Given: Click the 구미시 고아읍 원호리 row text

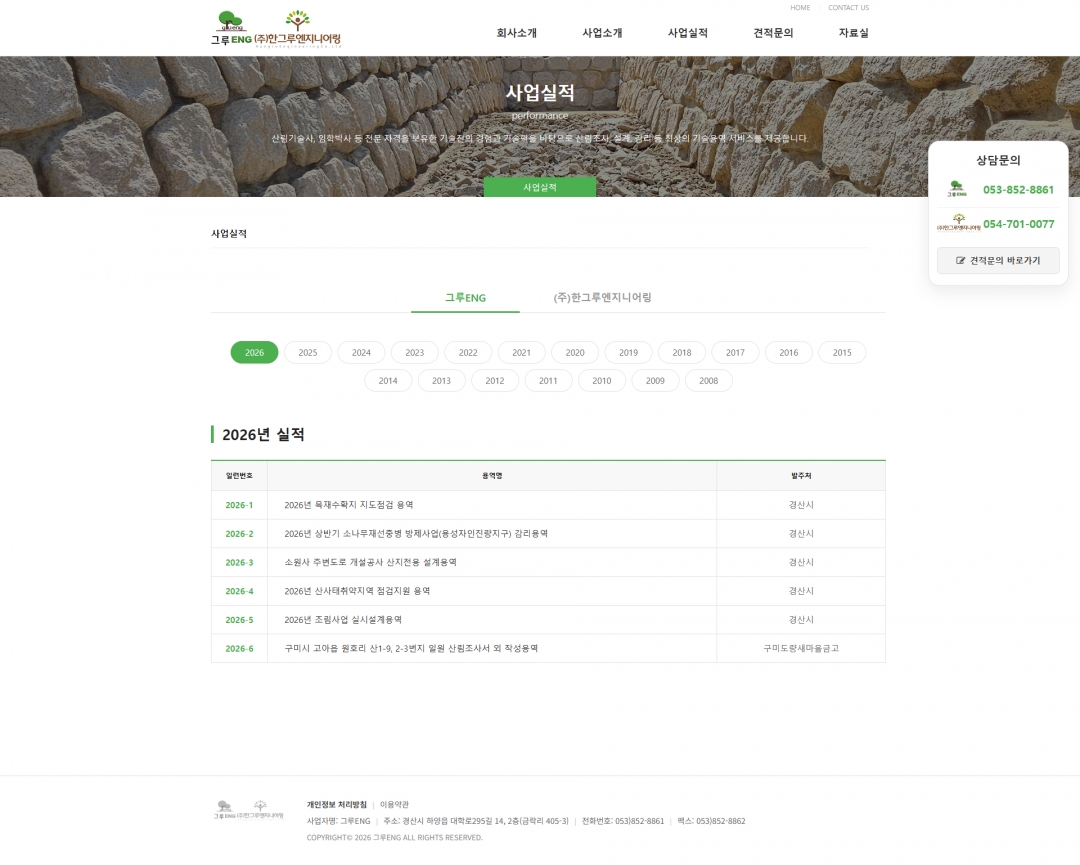Looking at the screenshot, I should tap(411, 649).
